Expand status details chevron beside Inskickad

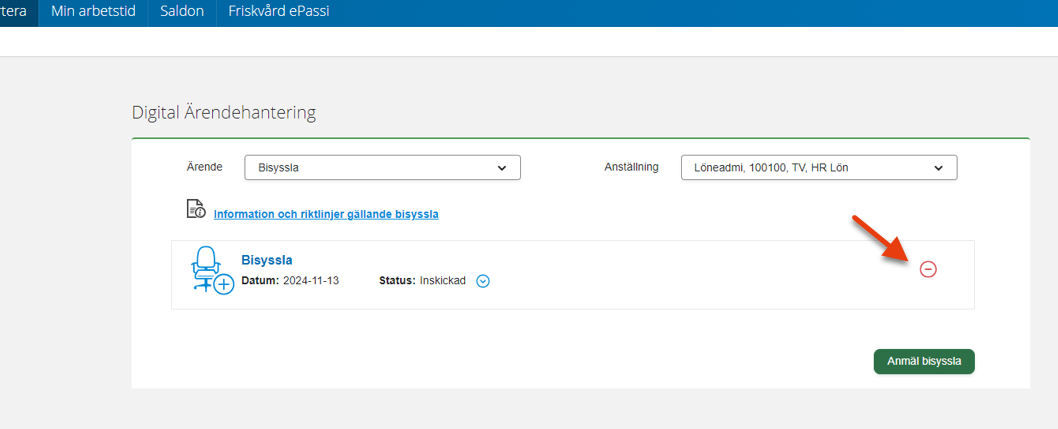482,281
